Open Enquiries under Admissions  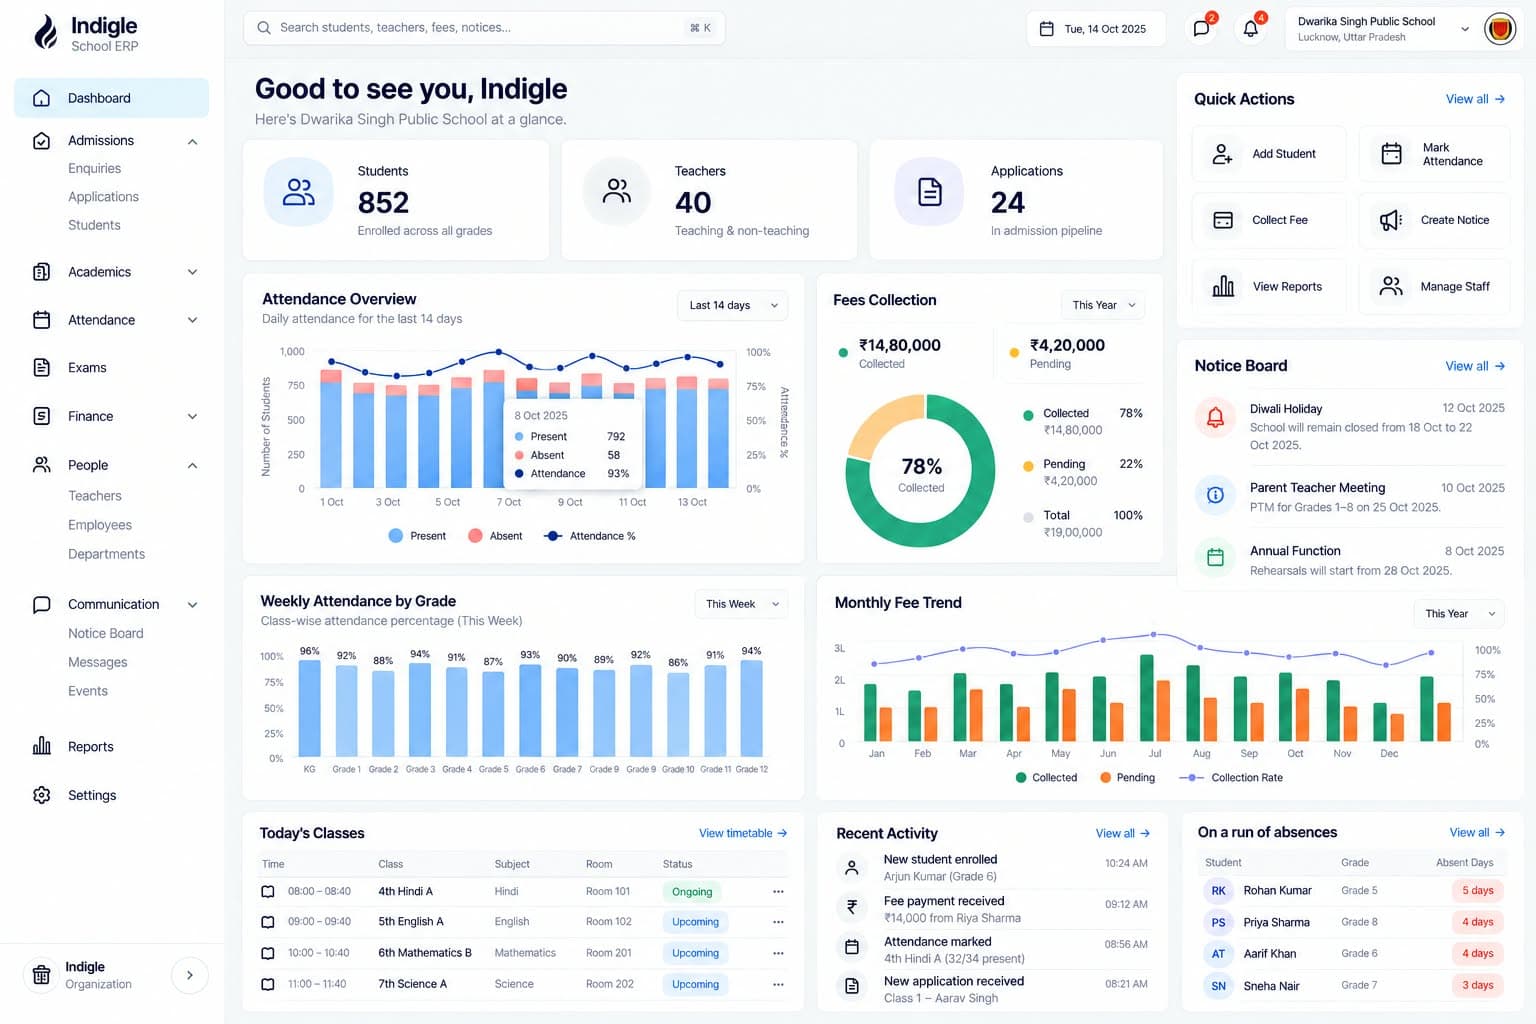[x=94, y=168]
